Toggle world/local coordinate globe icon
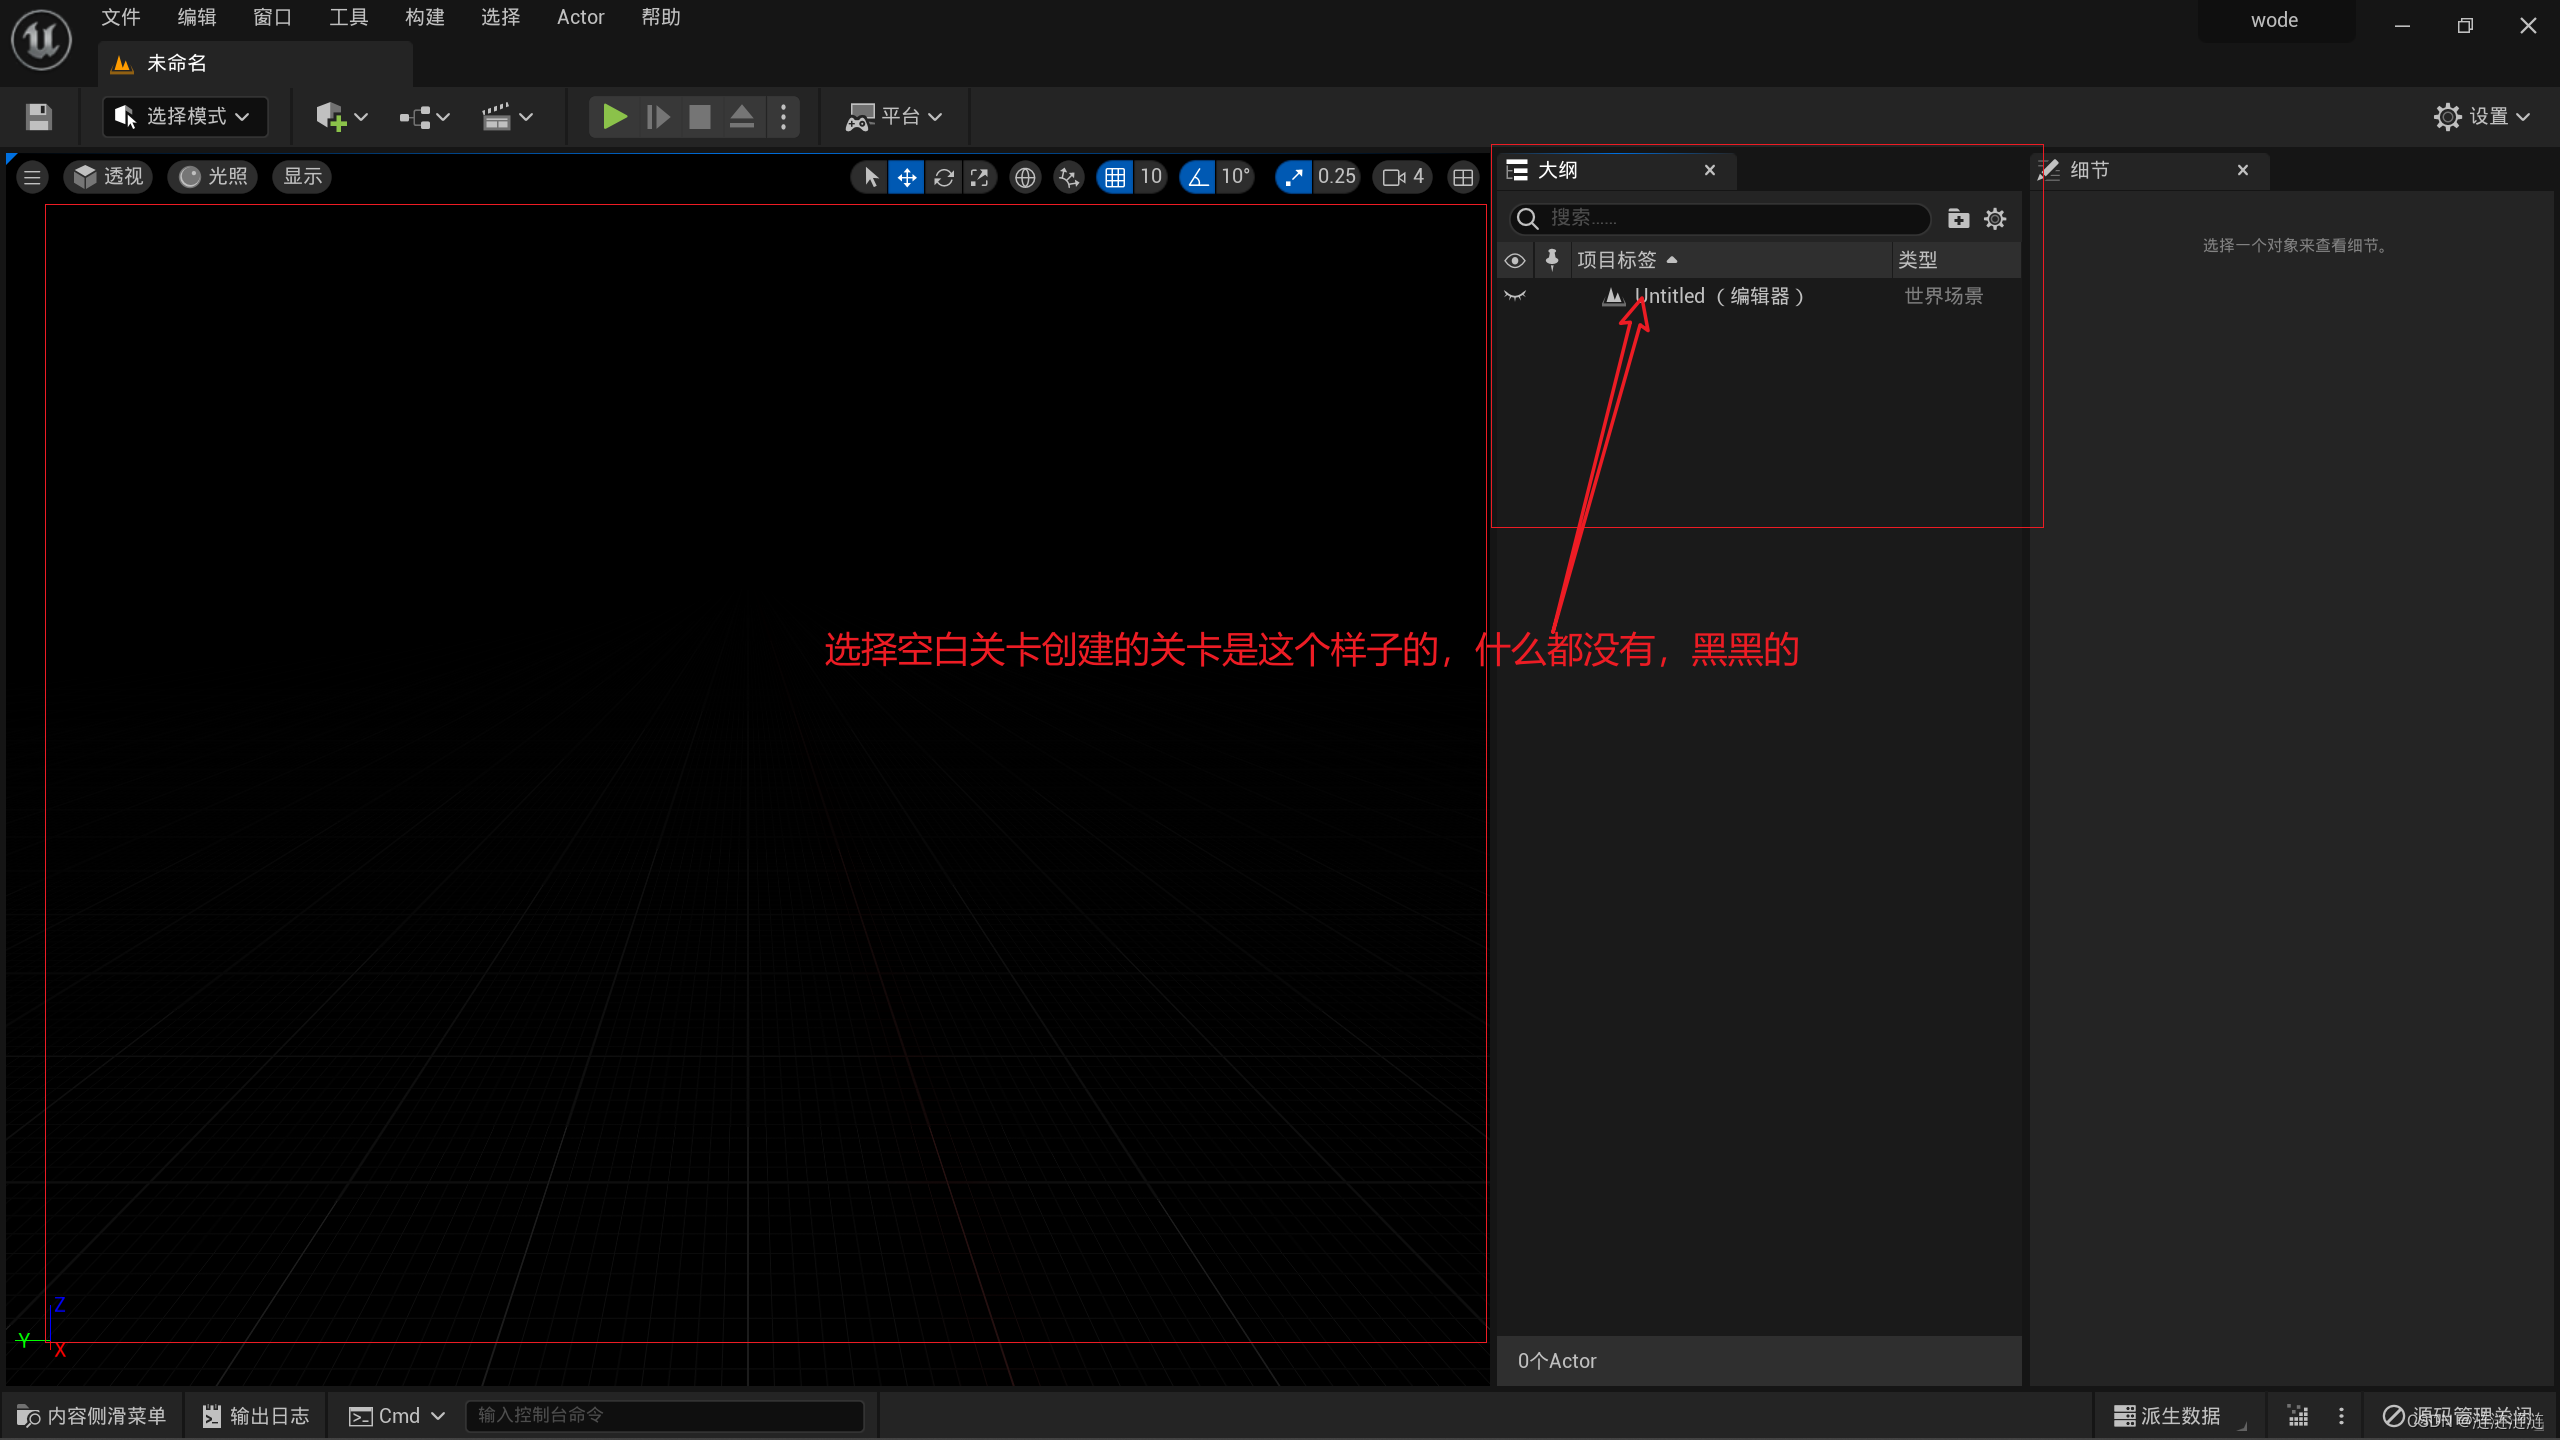This screenshot has height=1440, width=2560. (x=1025, y=177)
